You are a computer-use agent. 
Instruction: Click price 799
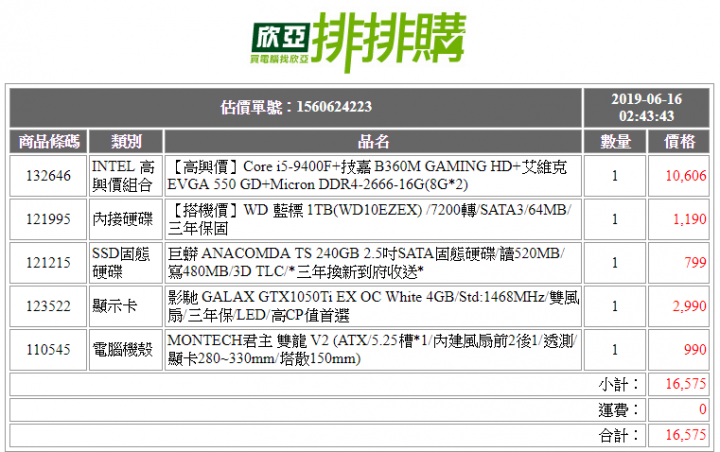click(695, 263)
